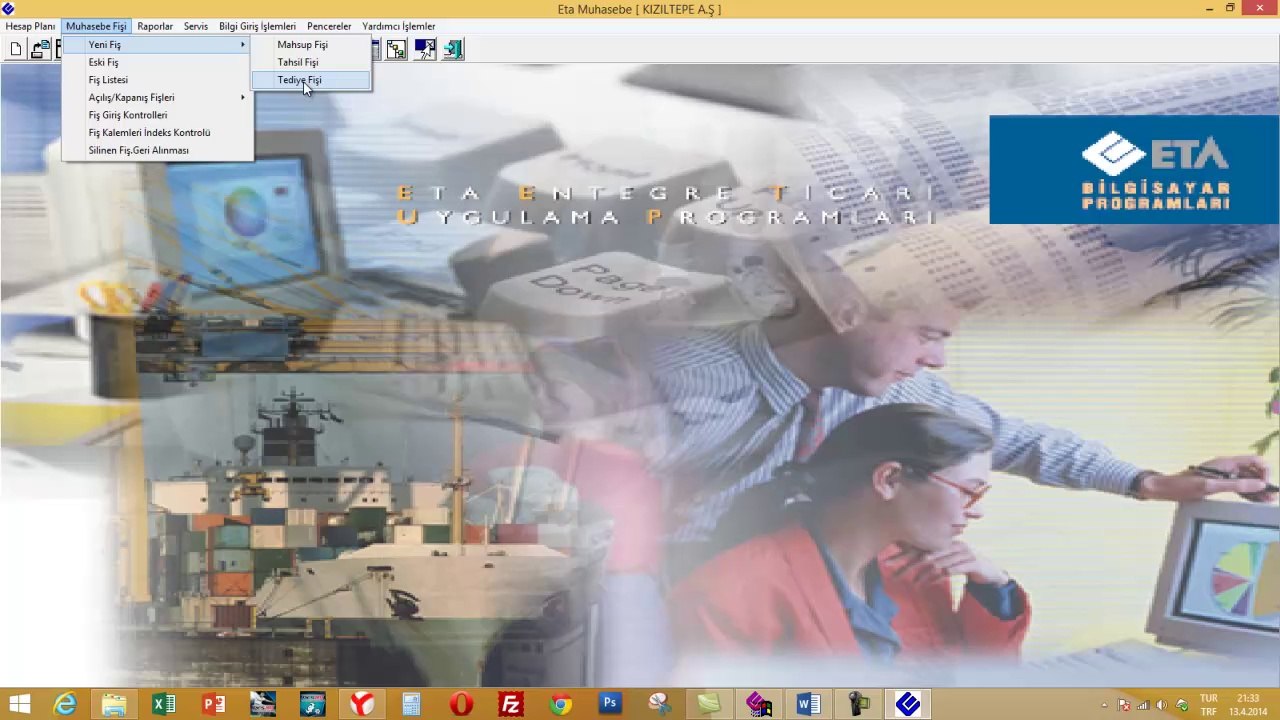
Task: Open the Yardımcı İşlemler menu
Action: point(398,26)
